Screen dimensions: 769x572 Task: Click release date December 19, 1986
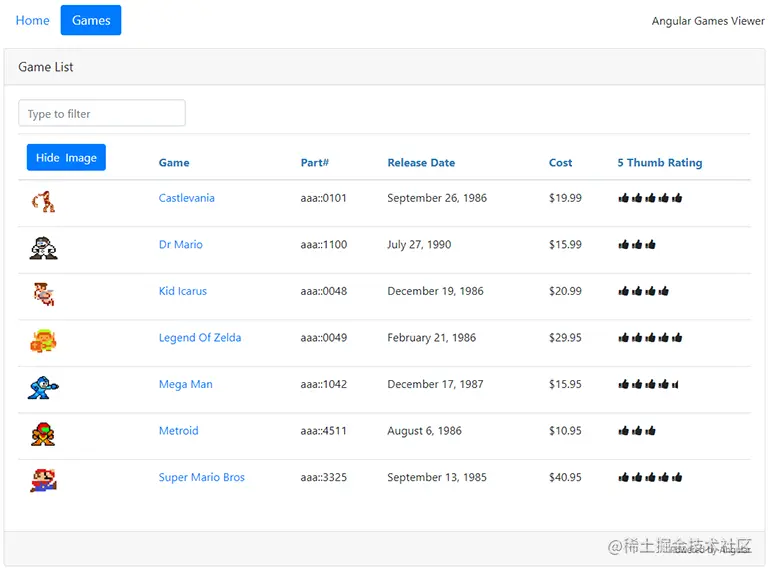pos(436,291)
